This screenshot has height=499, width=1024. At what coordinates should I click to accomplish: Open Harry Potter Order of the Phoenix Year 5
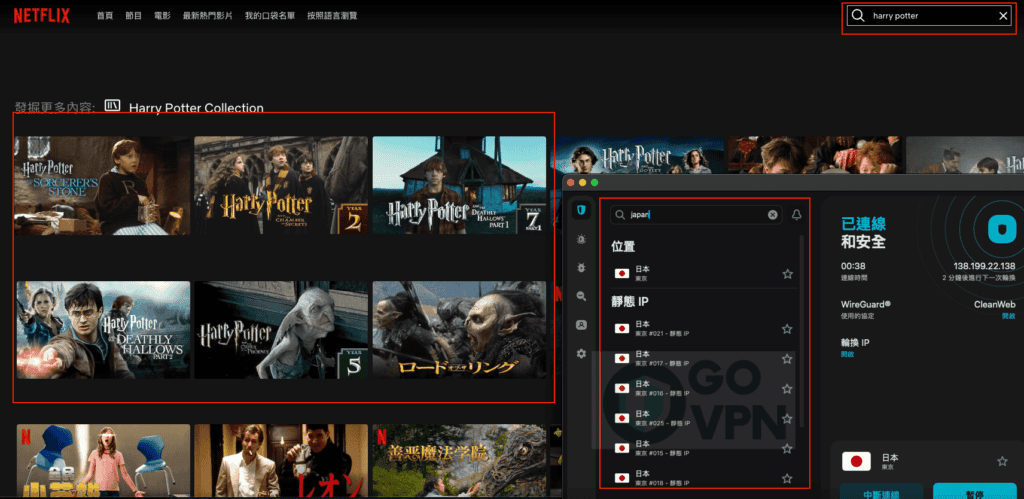tap(281, 330)
